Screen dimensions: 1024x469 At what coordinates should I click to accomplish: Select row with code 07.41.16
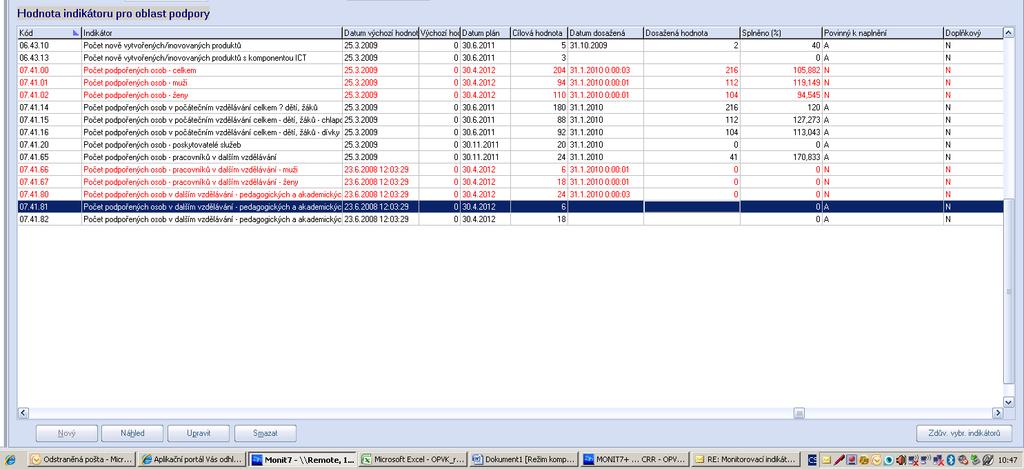(x=510, y=132)
